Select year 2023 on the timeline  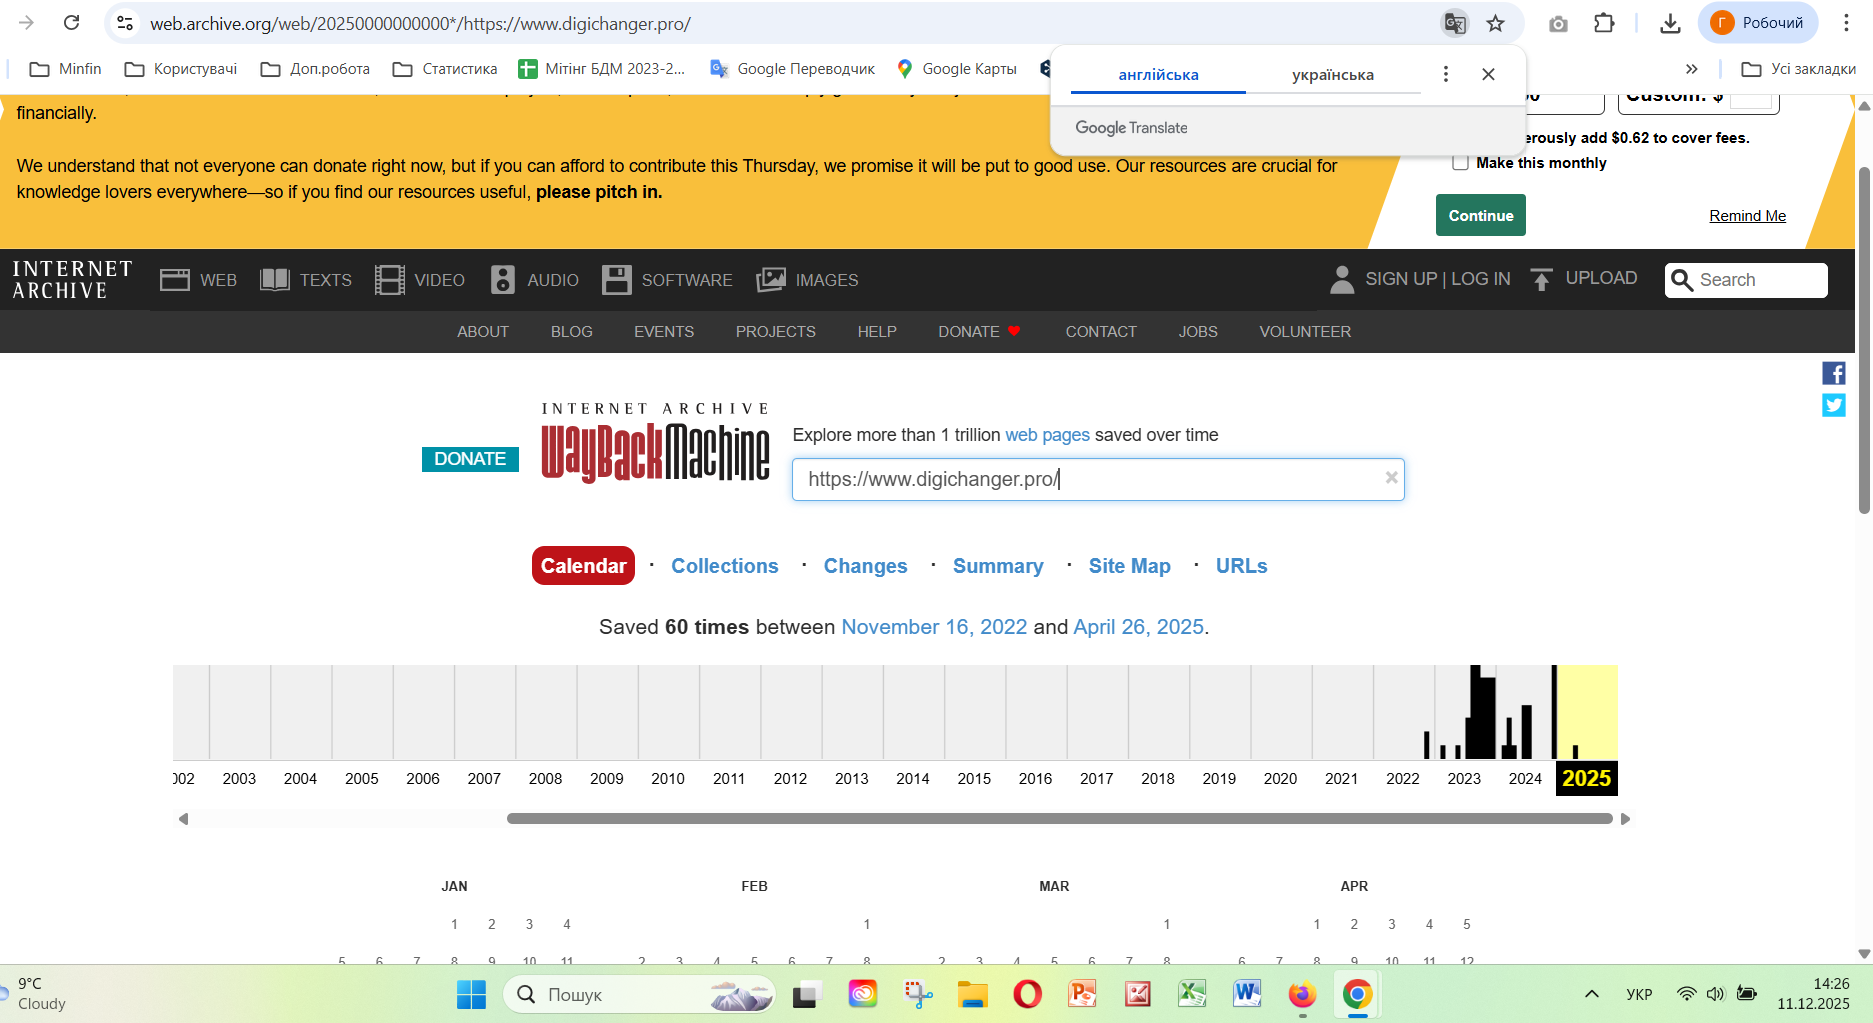1464,778
